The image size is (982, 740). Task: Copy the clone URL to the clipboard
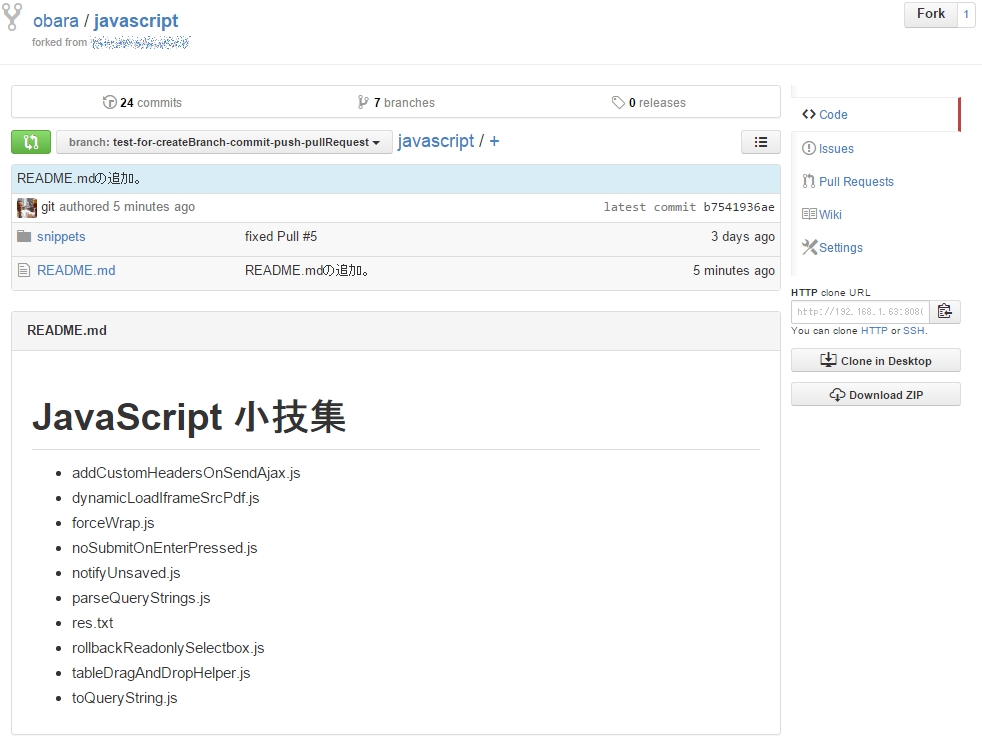coord(944,311)
